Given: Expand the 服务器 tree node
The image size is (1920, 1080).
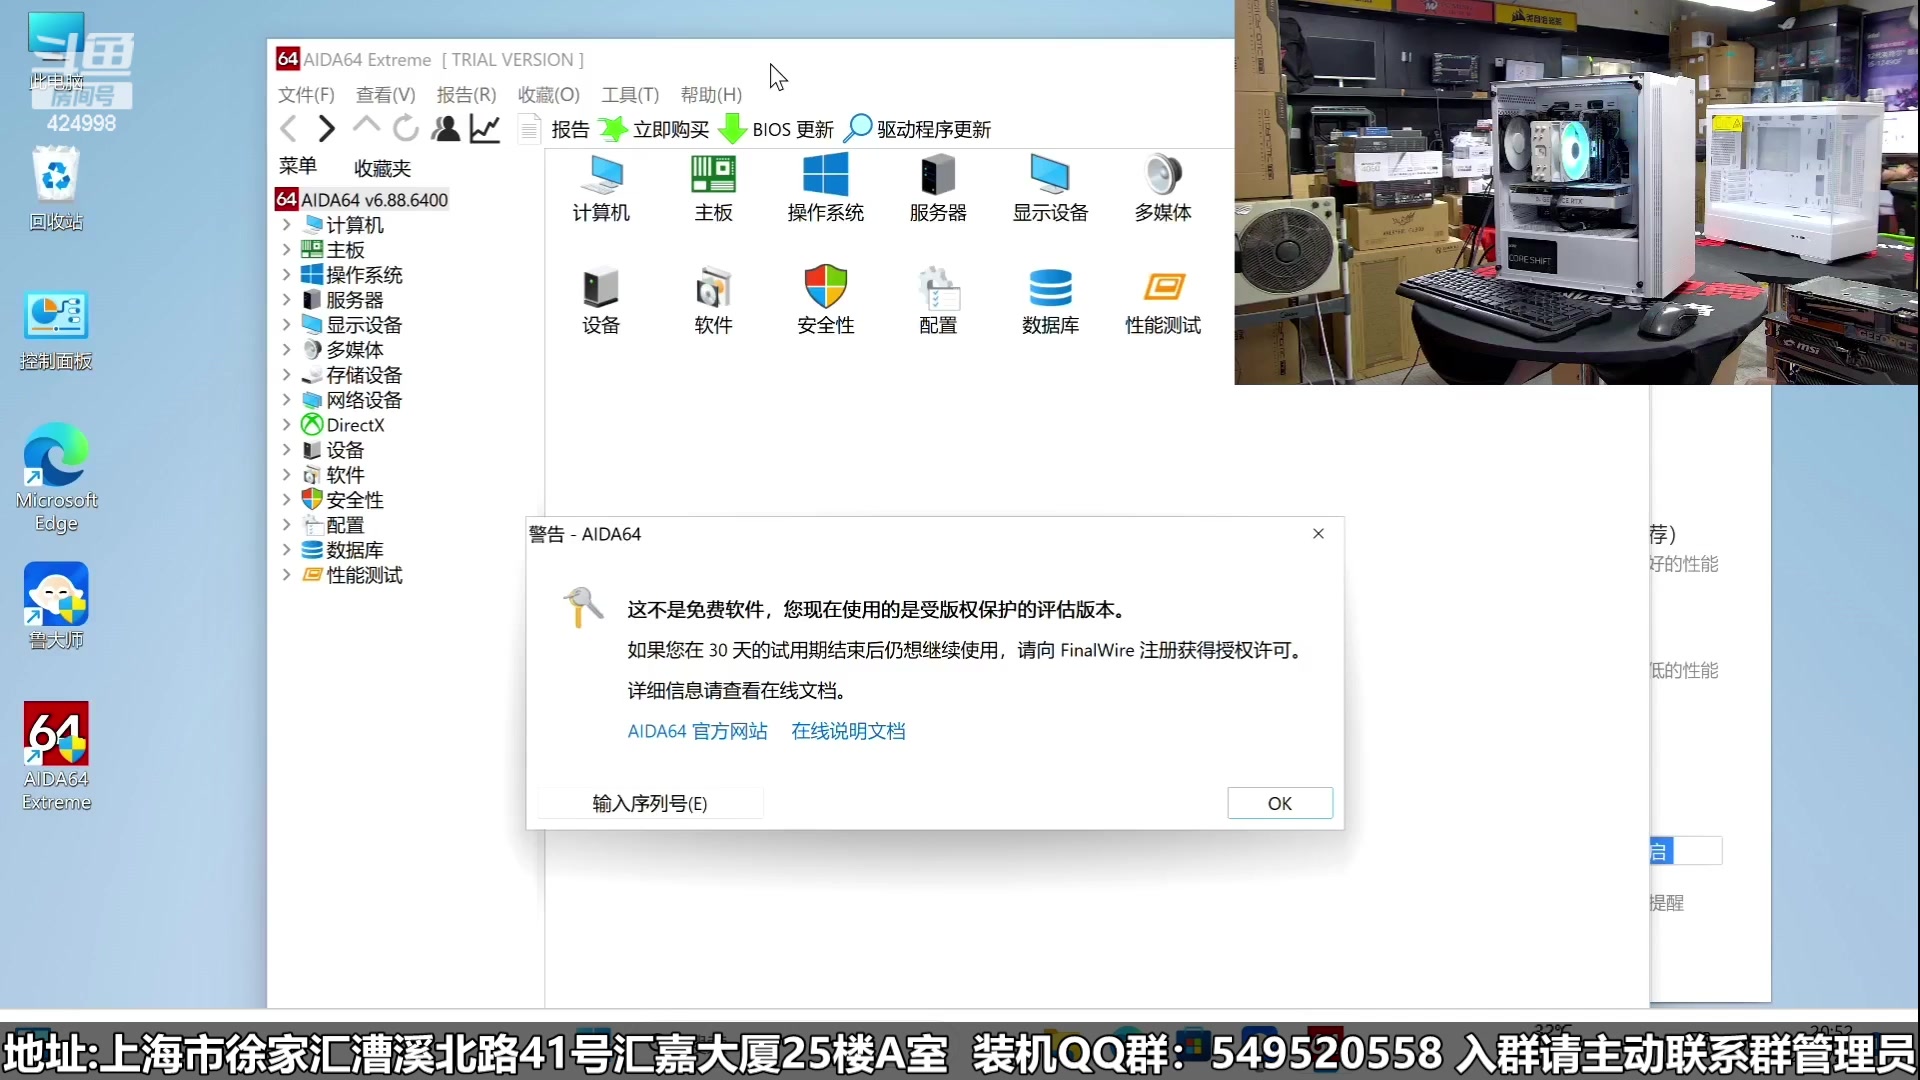Looking at the screenshot, I should [286, 299].
